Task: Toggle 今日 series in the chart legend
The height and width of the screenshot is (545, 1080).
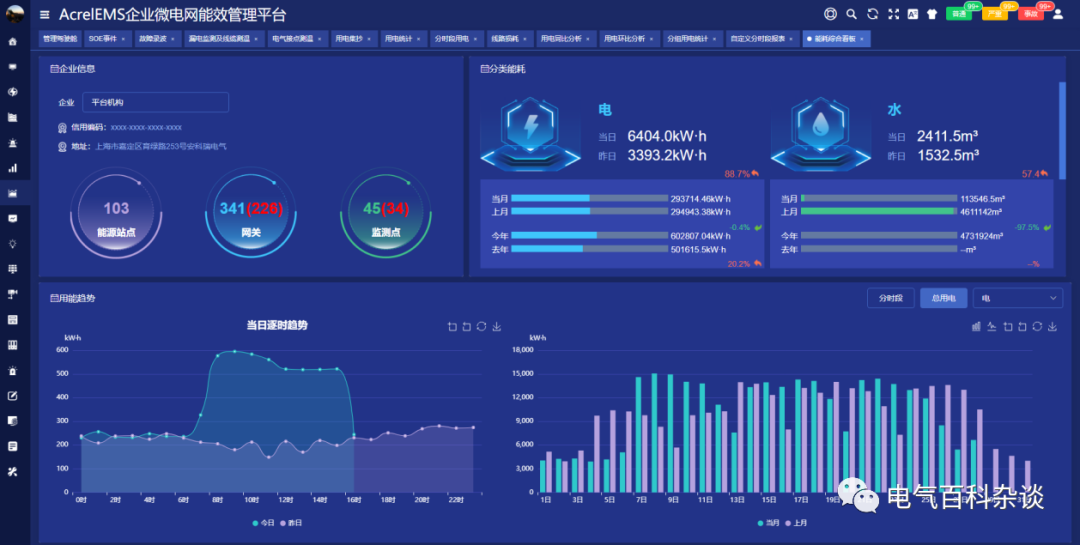Action: pyautogui.click(x=264, y=523)
